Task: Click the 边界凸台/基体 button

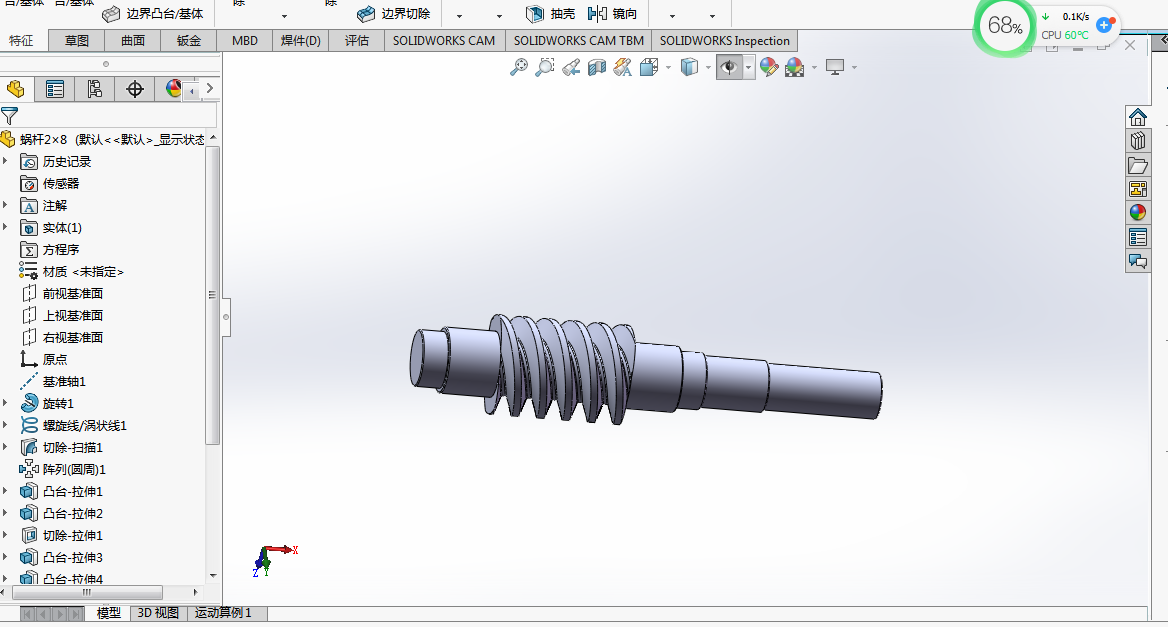Action: tap(153, 13)
